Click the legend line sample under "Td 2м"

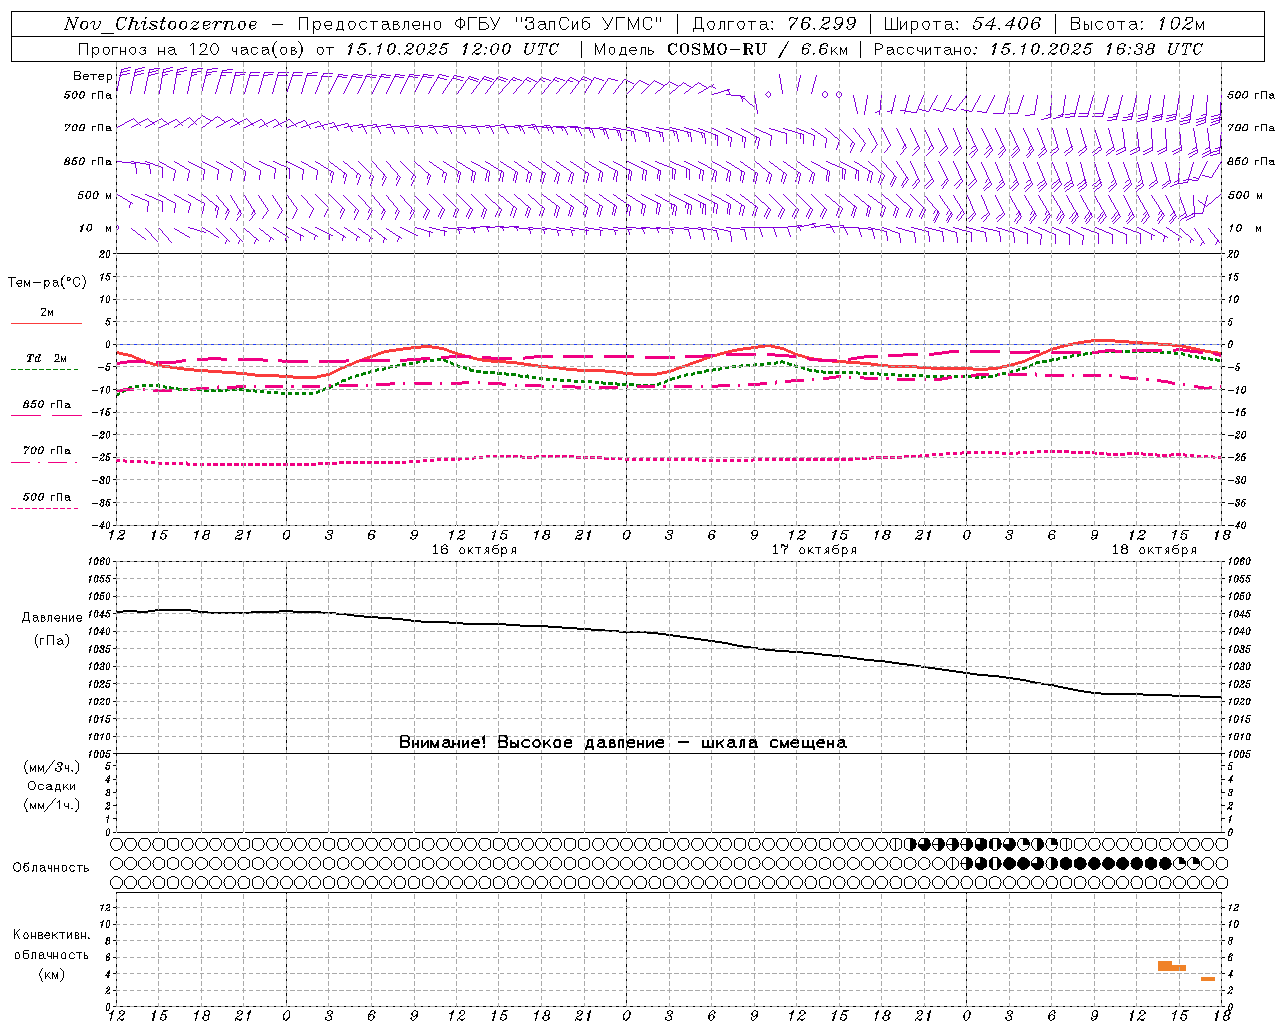coord(45,370)
